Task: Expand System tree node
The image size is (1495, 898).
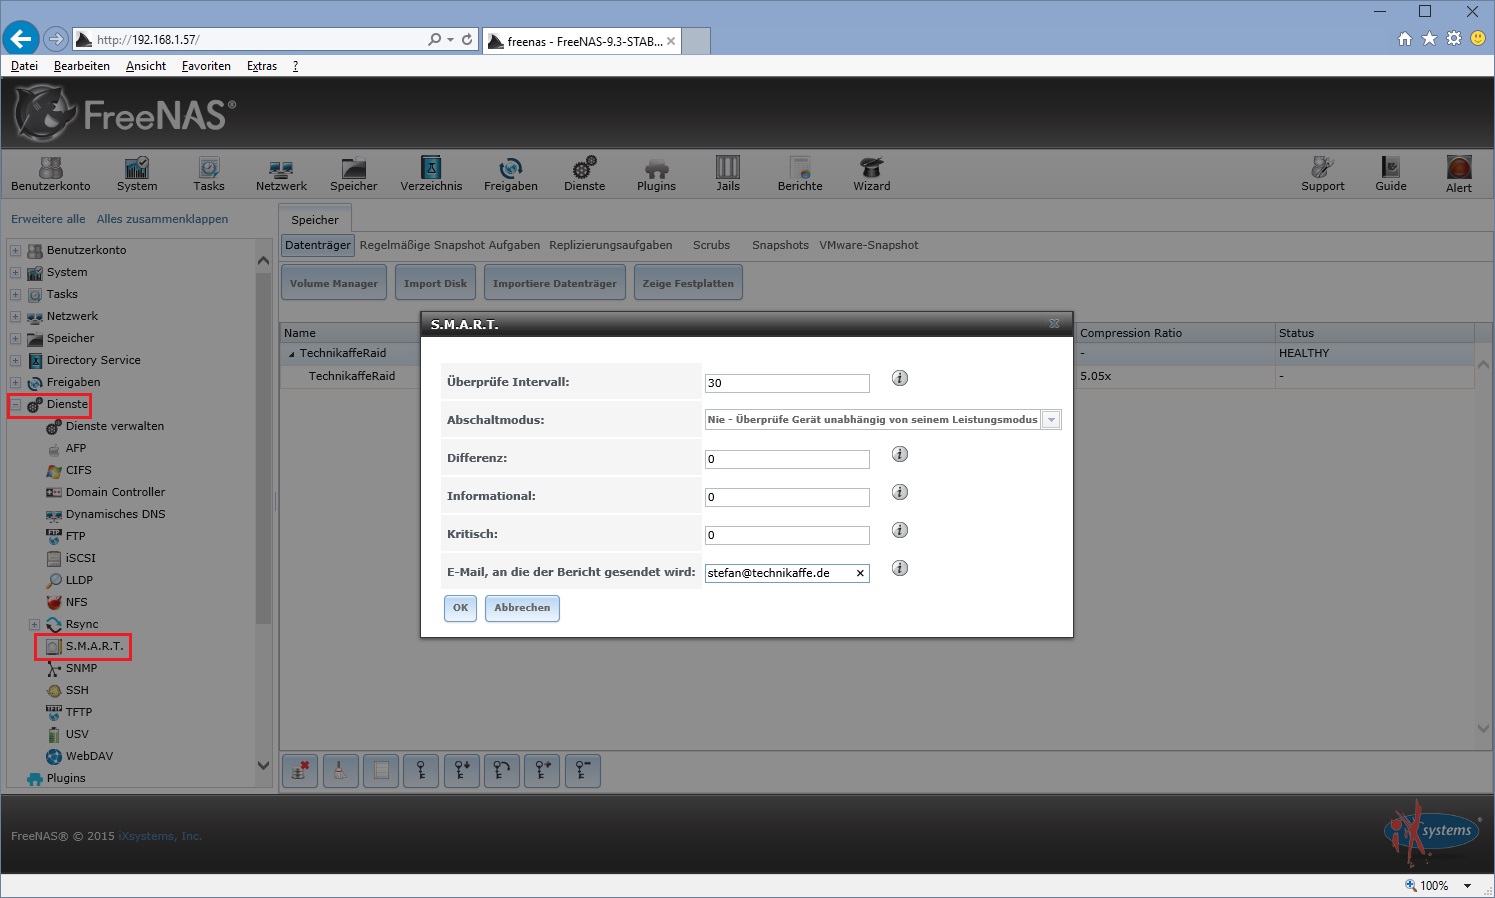Action: [x=15, y=272]
